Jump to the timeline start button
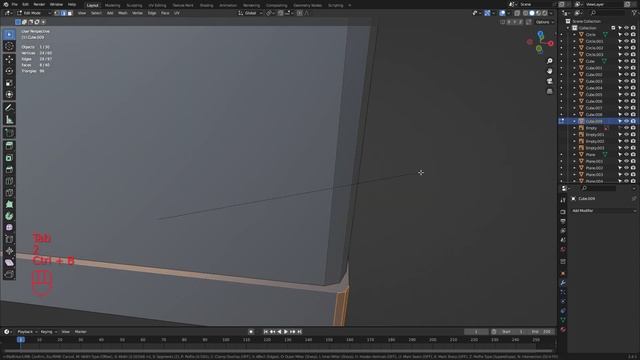The width and height of the screenshot is (640, 360). coord(266,332)
